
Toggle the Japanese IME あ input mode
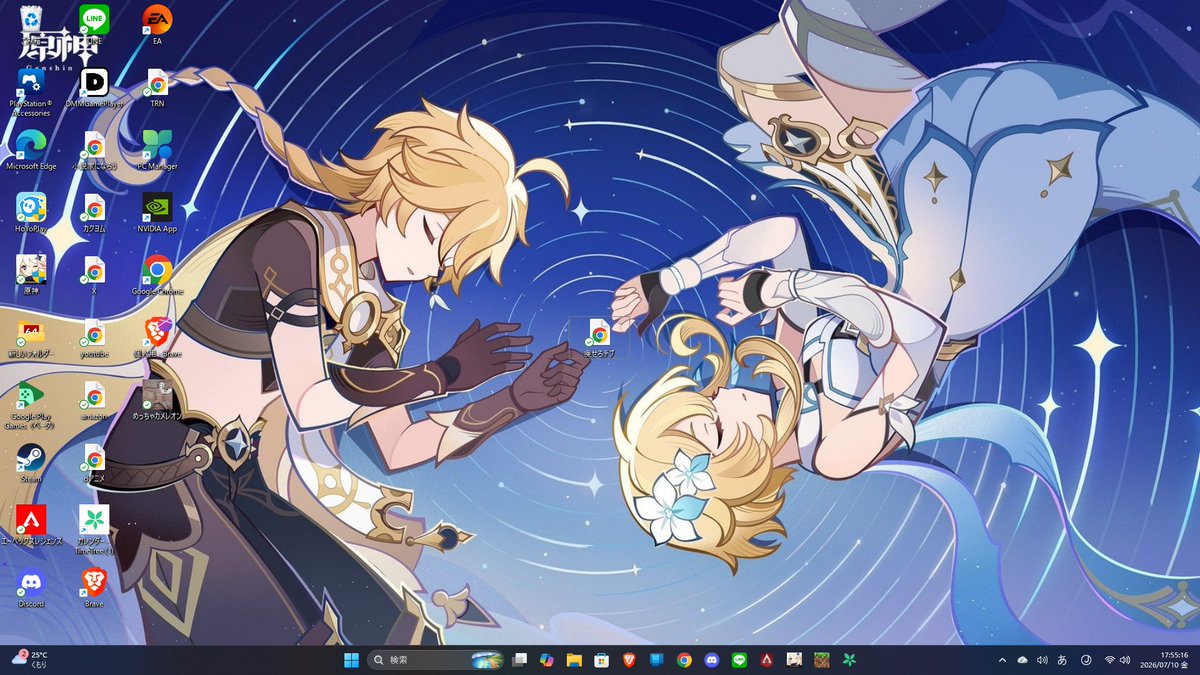tap(1062, 660)
